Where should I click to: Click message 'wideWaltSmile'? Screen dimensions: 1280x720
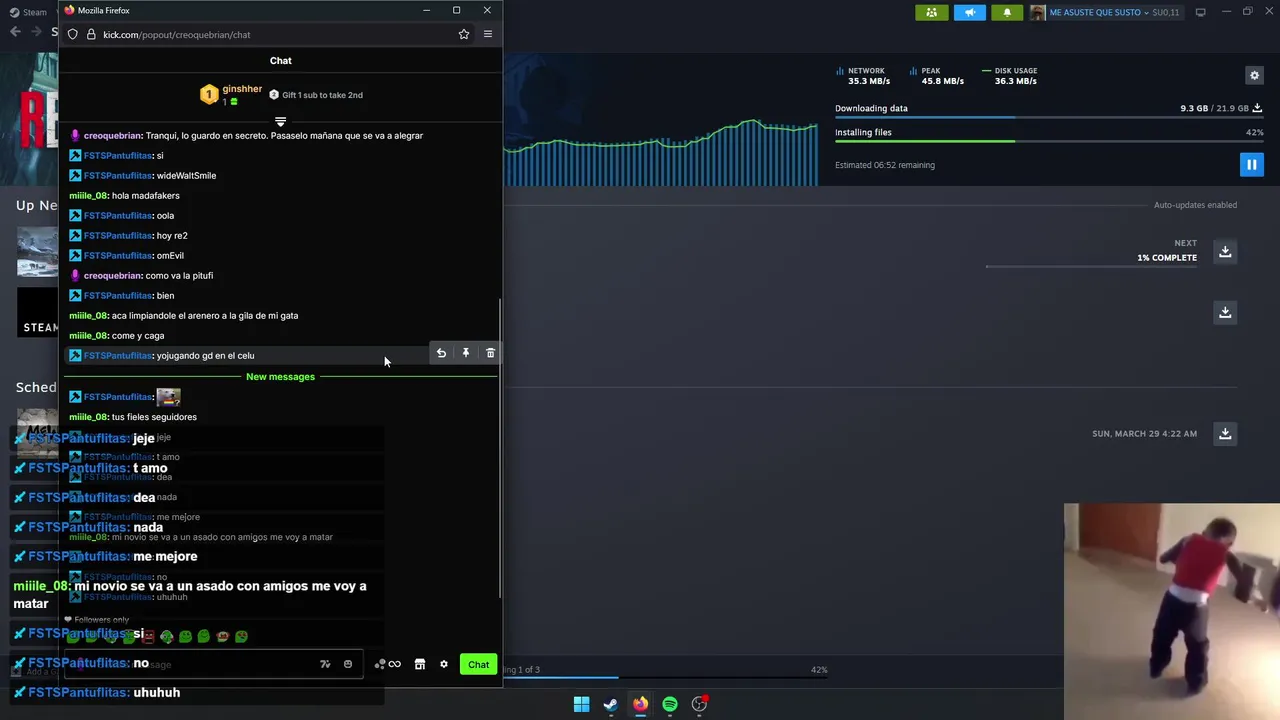point(186,175)
